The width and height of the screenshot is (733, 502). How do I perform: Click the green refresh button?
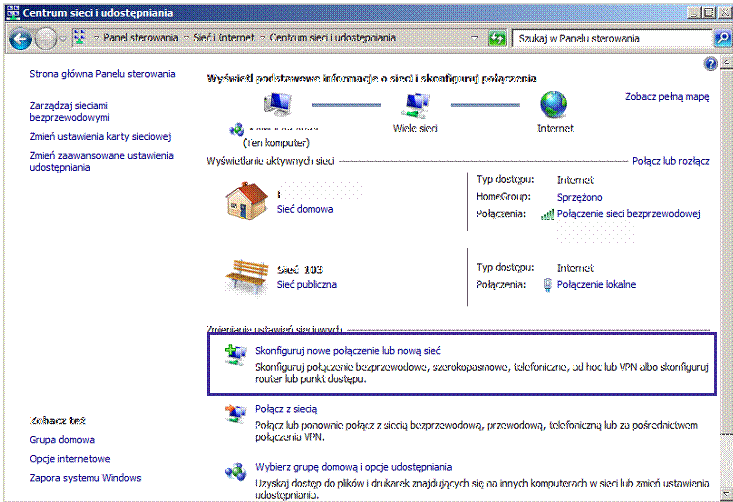497,38
